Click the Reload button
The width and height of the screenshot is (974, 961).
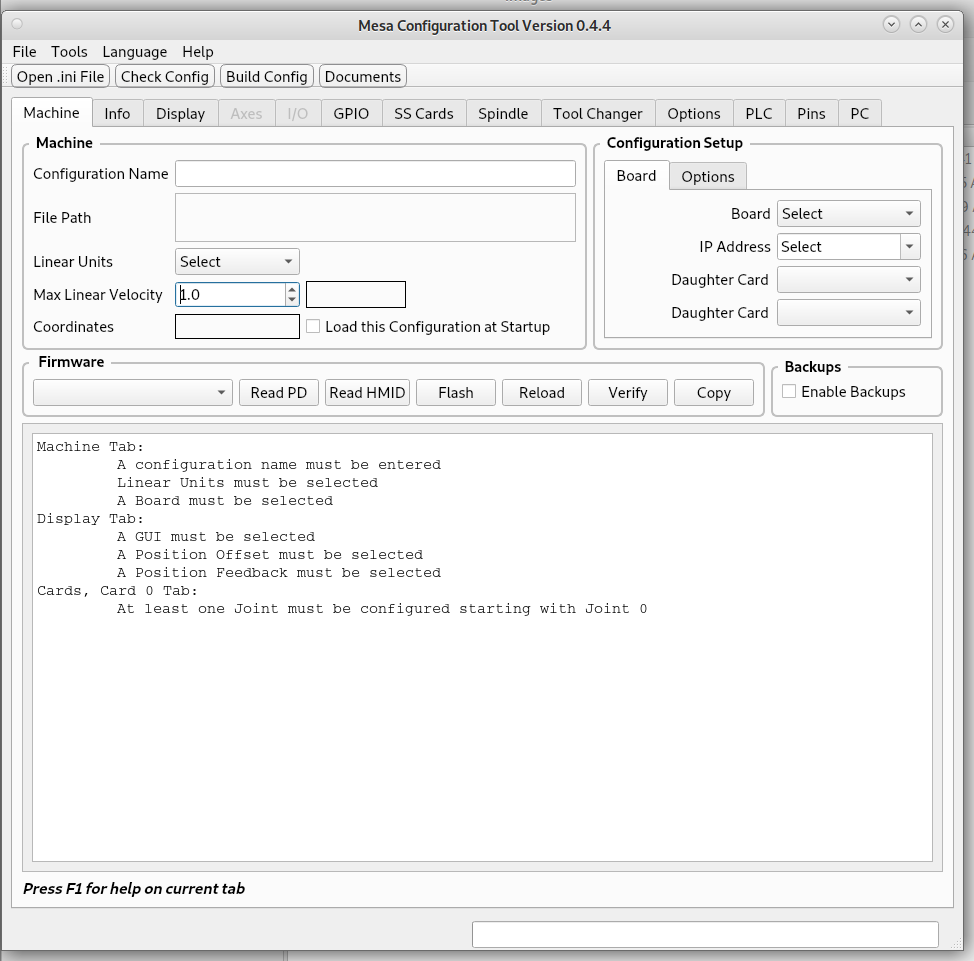[542, 393]
